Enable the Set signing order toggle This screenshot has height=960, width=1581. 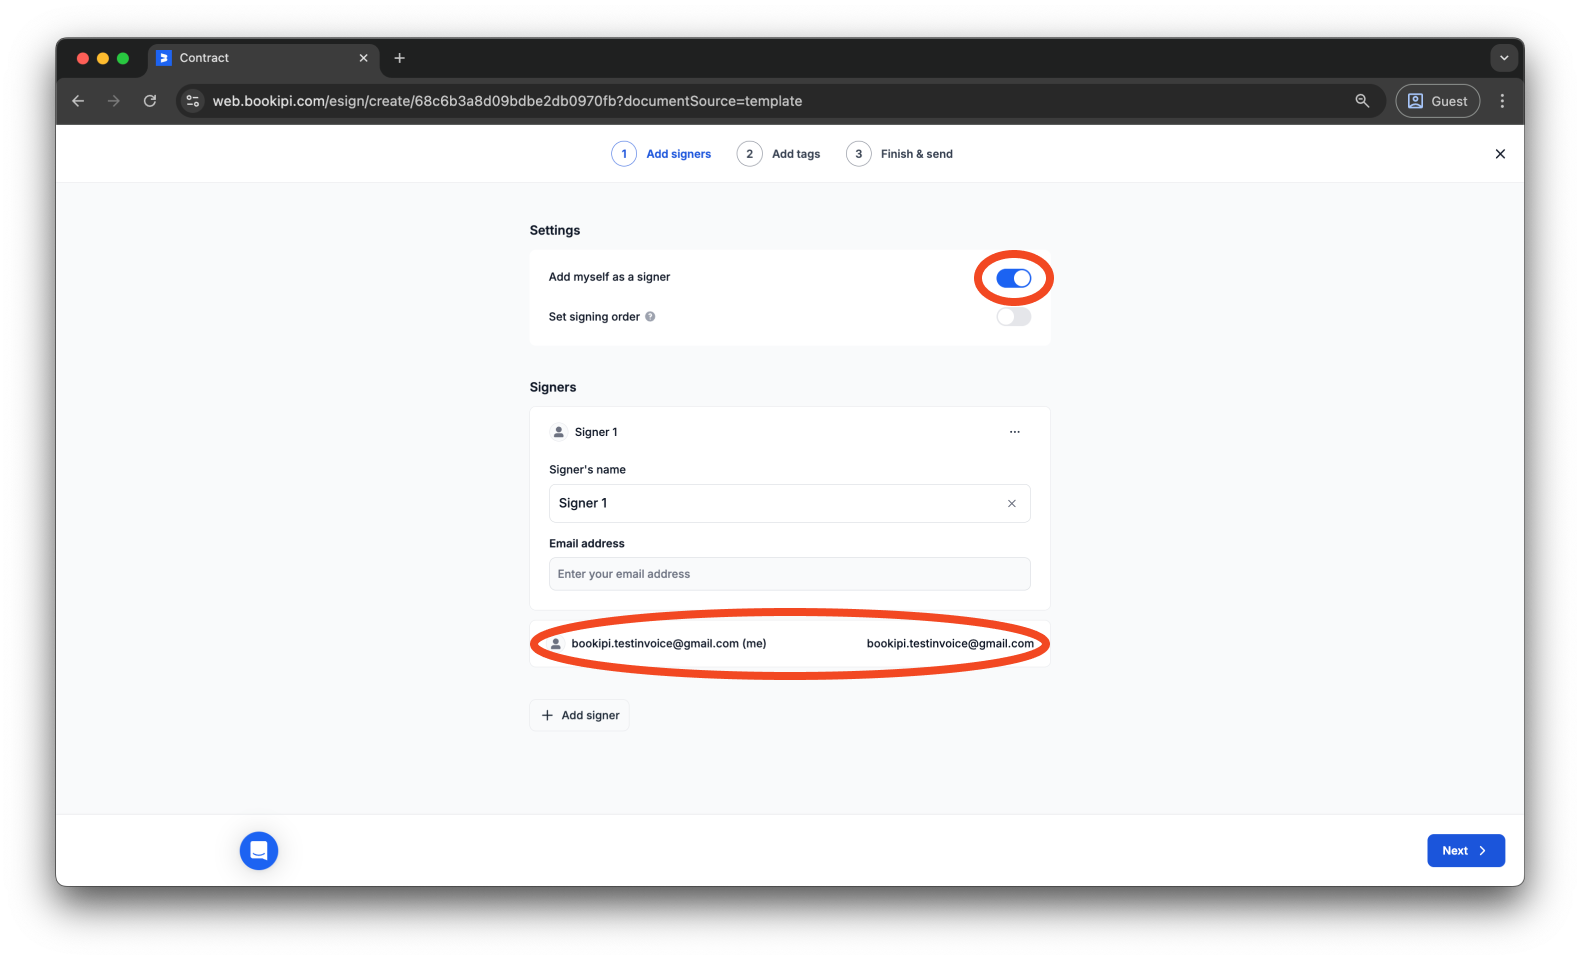coord(1013,317)
